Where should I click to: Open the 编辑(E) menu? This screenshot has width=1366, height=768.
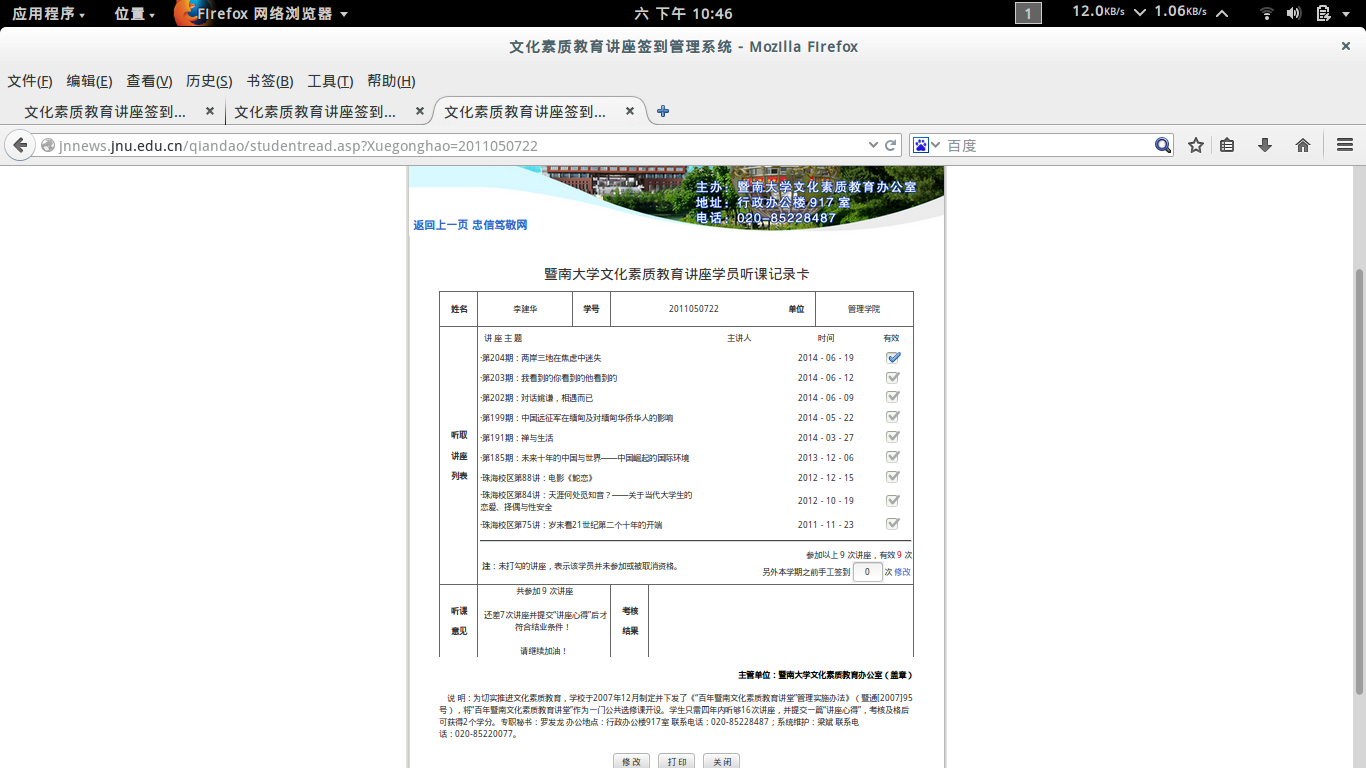pyautogui.click(x=89, y=81)
